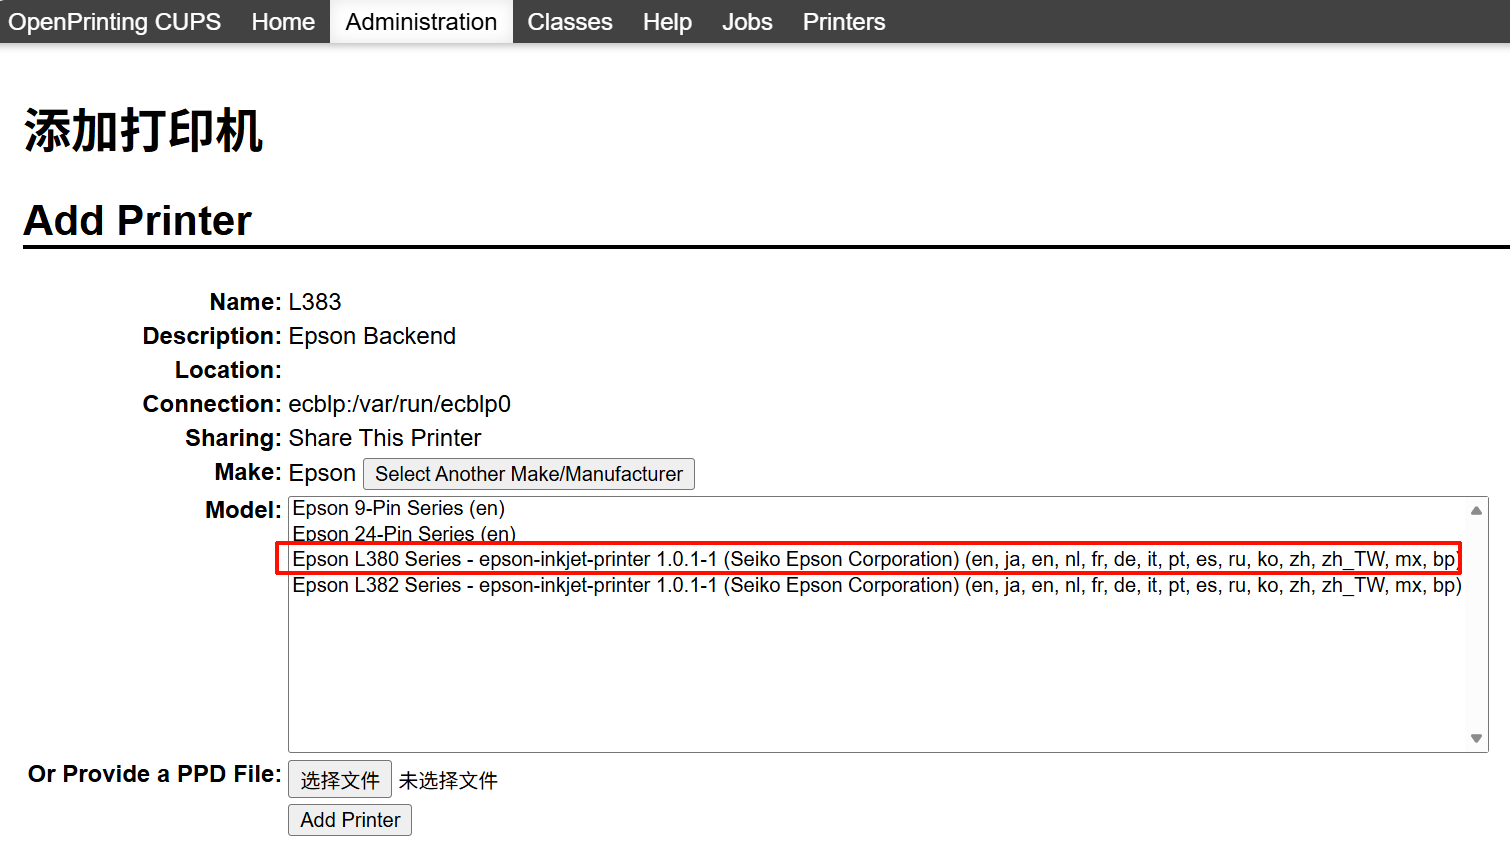Click the ecblp:/var/run/ecblp0 connection text
Image resolution: width=1510 pixels, height=868 pixels.
point(399,404)
